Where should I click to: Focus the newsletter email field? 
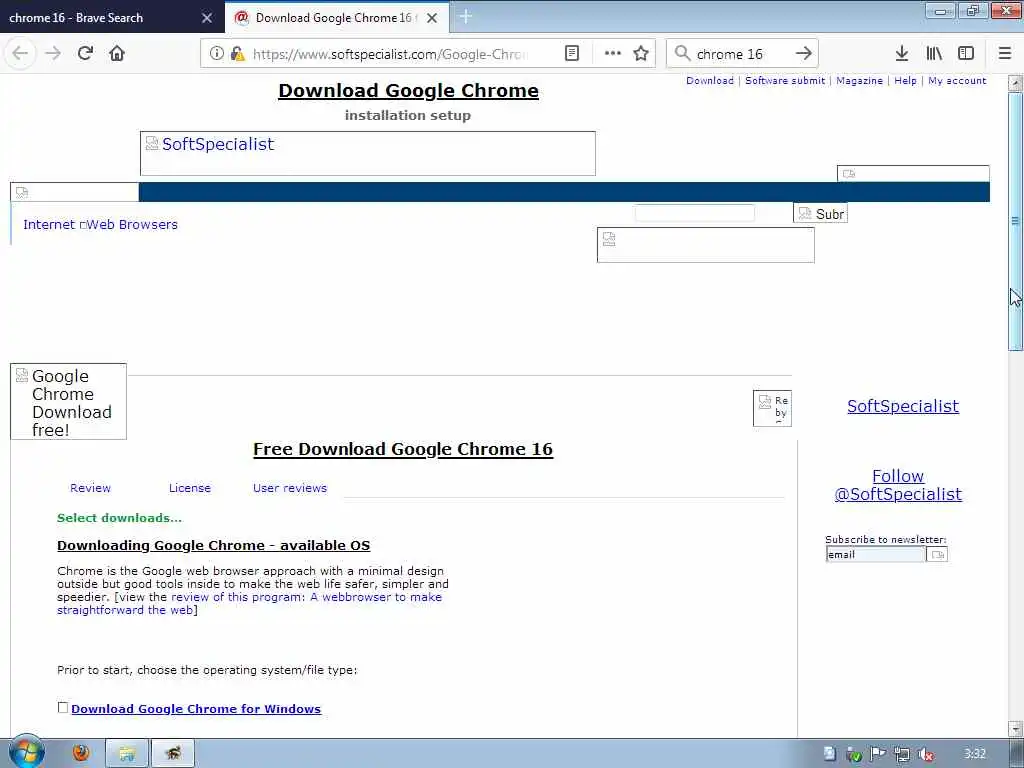tap(875, 554)
